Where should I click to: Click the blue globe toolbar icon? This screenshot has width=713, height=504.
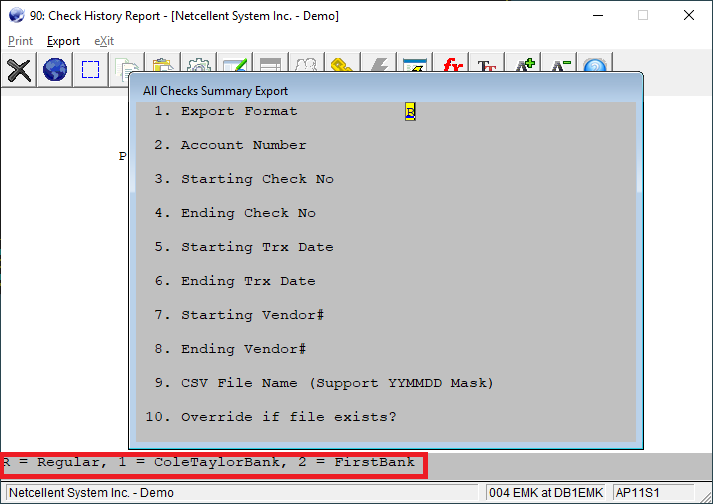point(55,70)
